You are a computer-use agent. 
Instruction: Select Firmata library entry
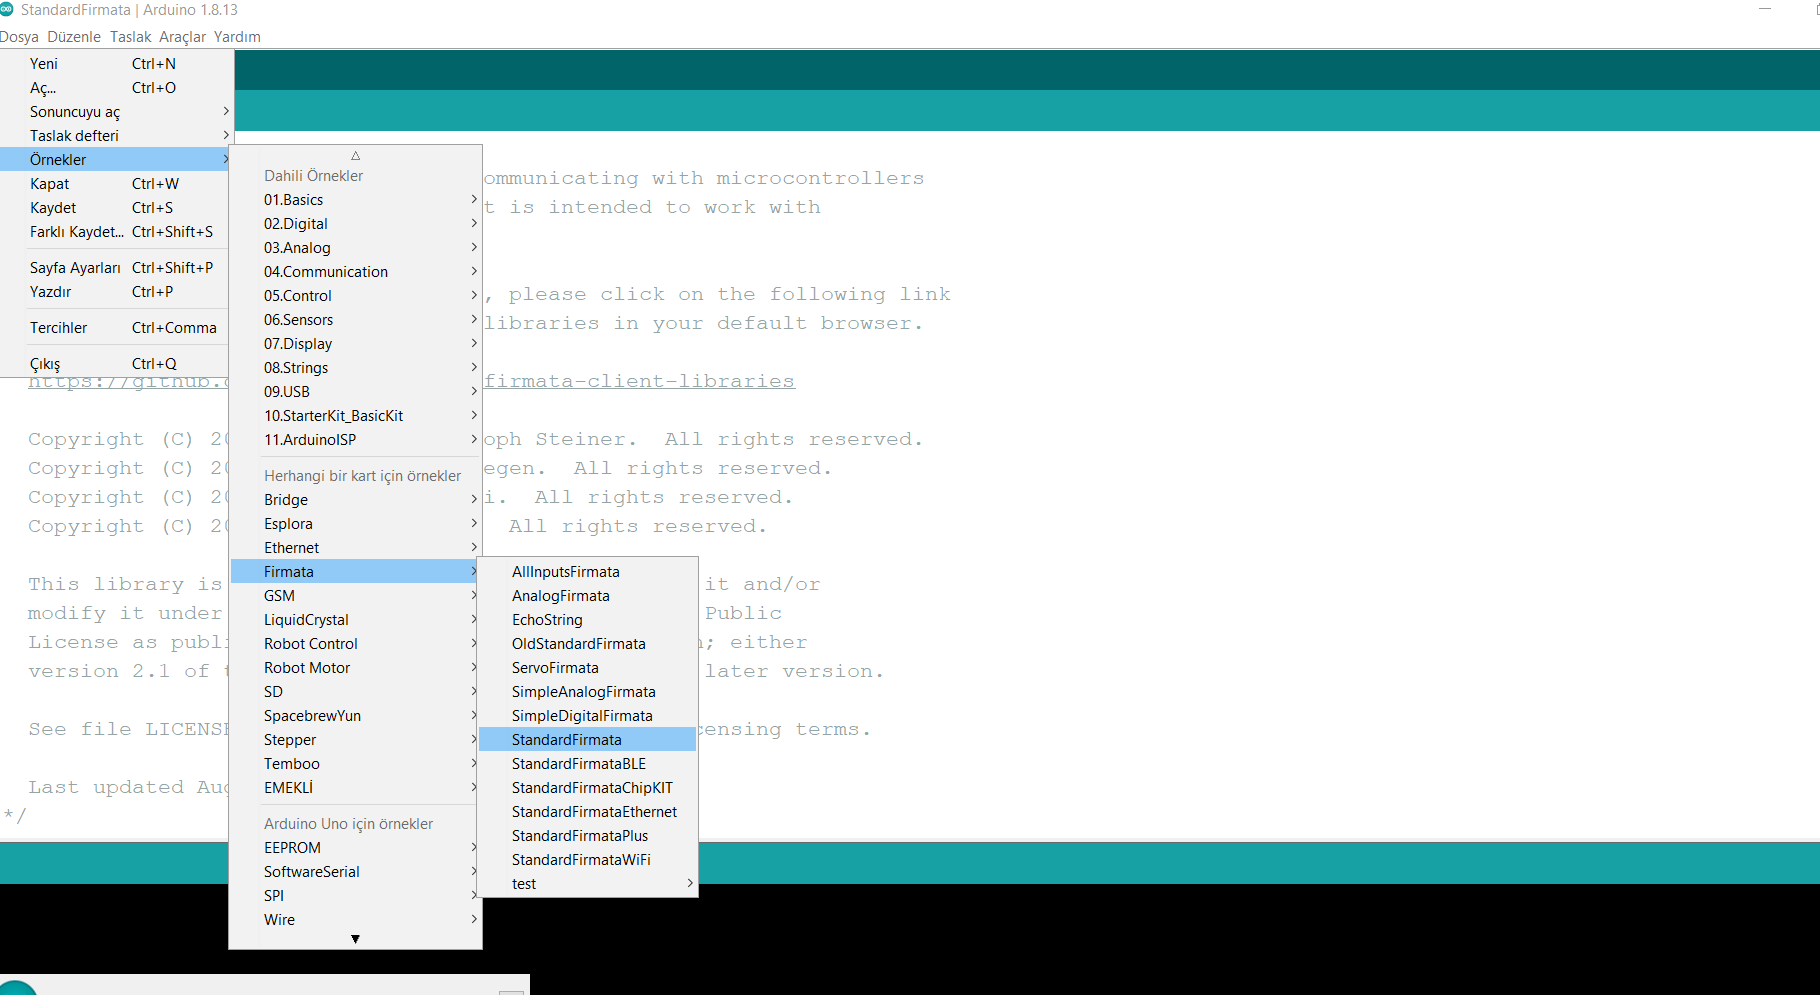click(x=356, y=572)
